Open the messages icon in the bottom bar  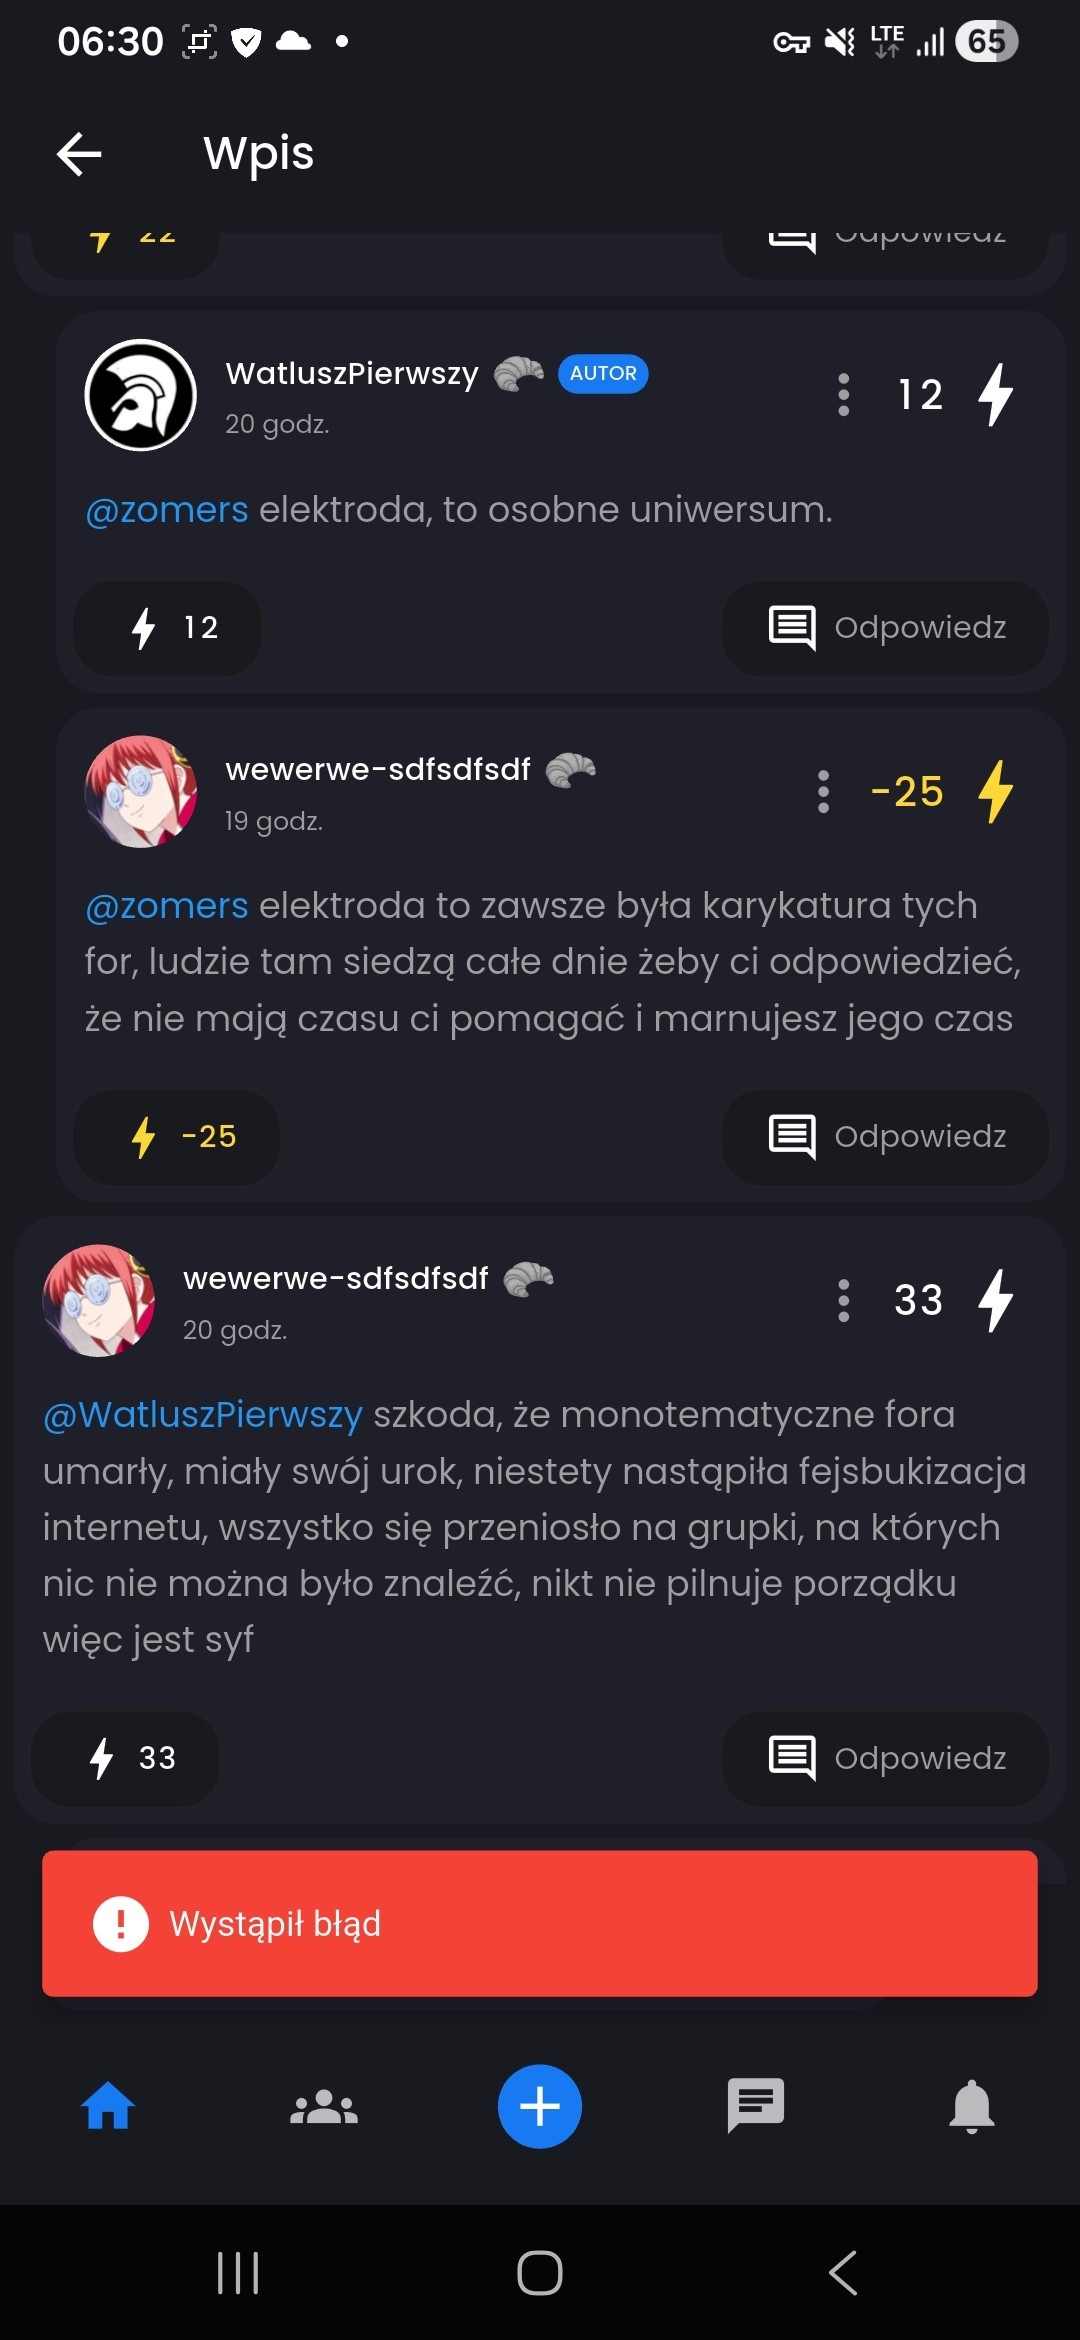[x=756, y=2106]
